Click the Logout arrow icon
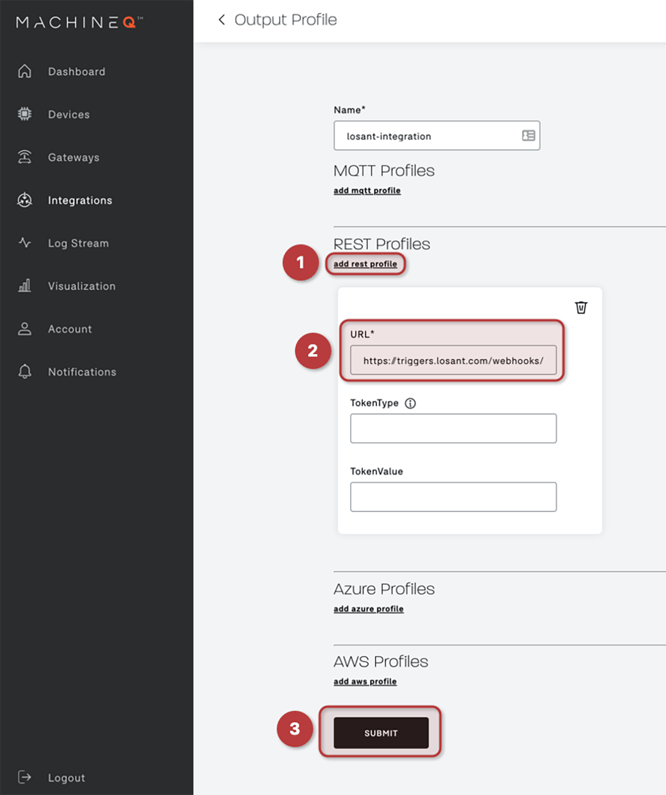666x795 pixels. click(25, 778)
